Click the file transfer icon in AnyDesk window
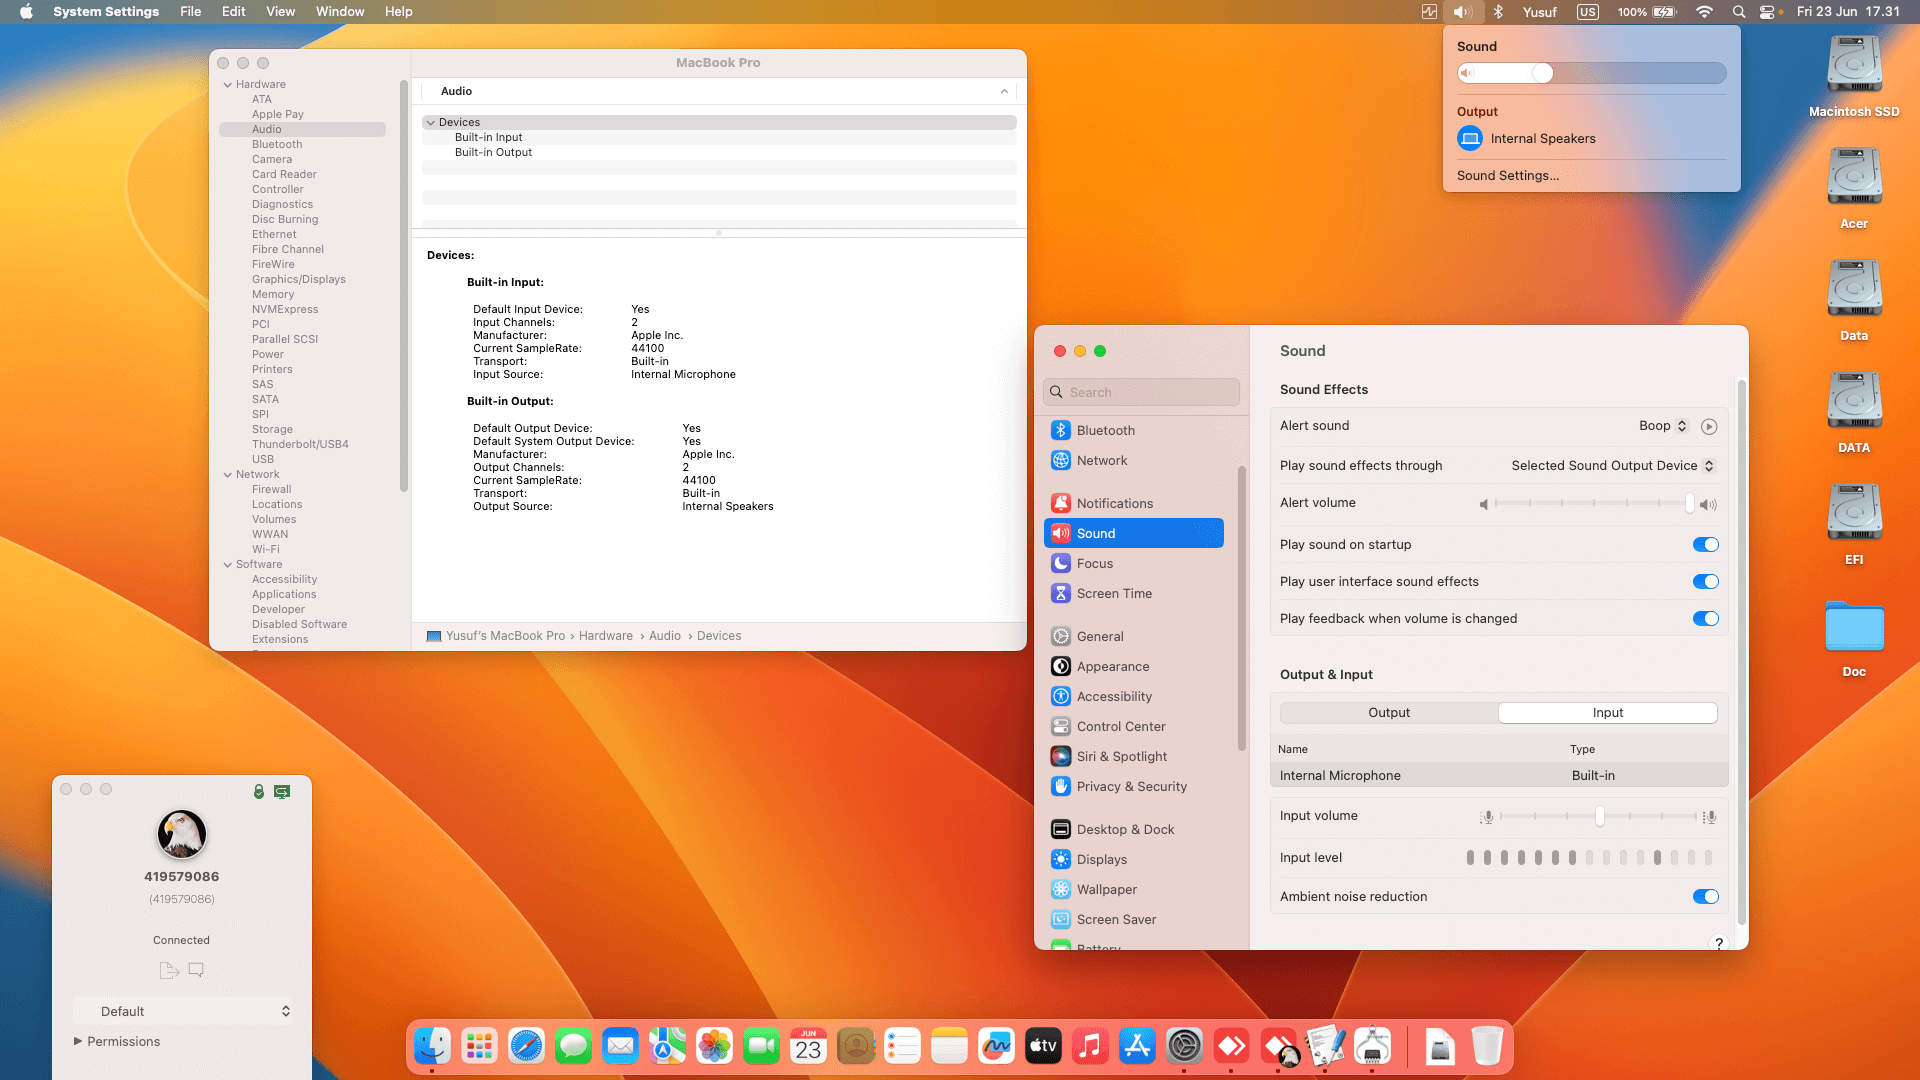This screenshot has height=1080, width=1920. pos(169,970)
